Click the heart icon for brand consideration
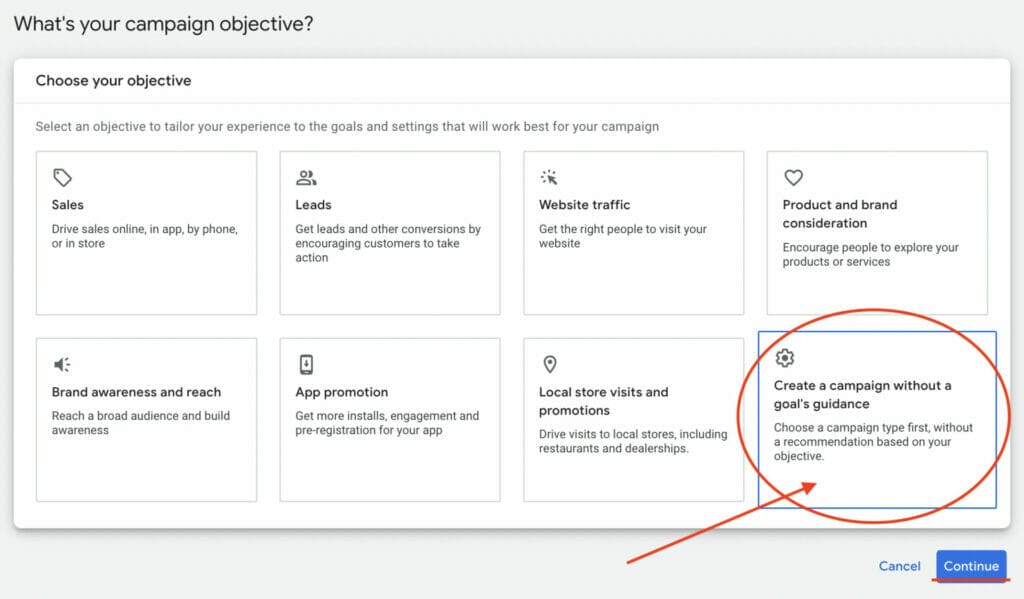Image resolution: width=1024 pixels, height=599 pixels. (x=793, y=177)
